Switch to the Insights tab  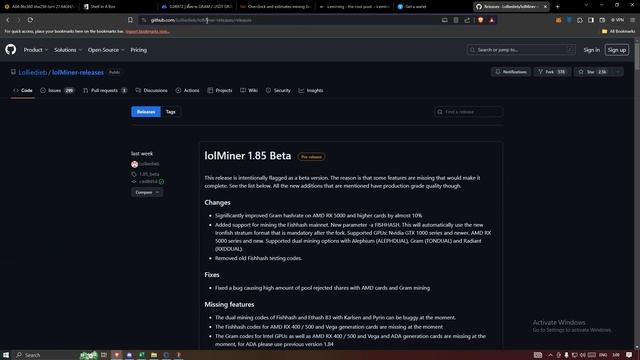click(x=311, y=90)
